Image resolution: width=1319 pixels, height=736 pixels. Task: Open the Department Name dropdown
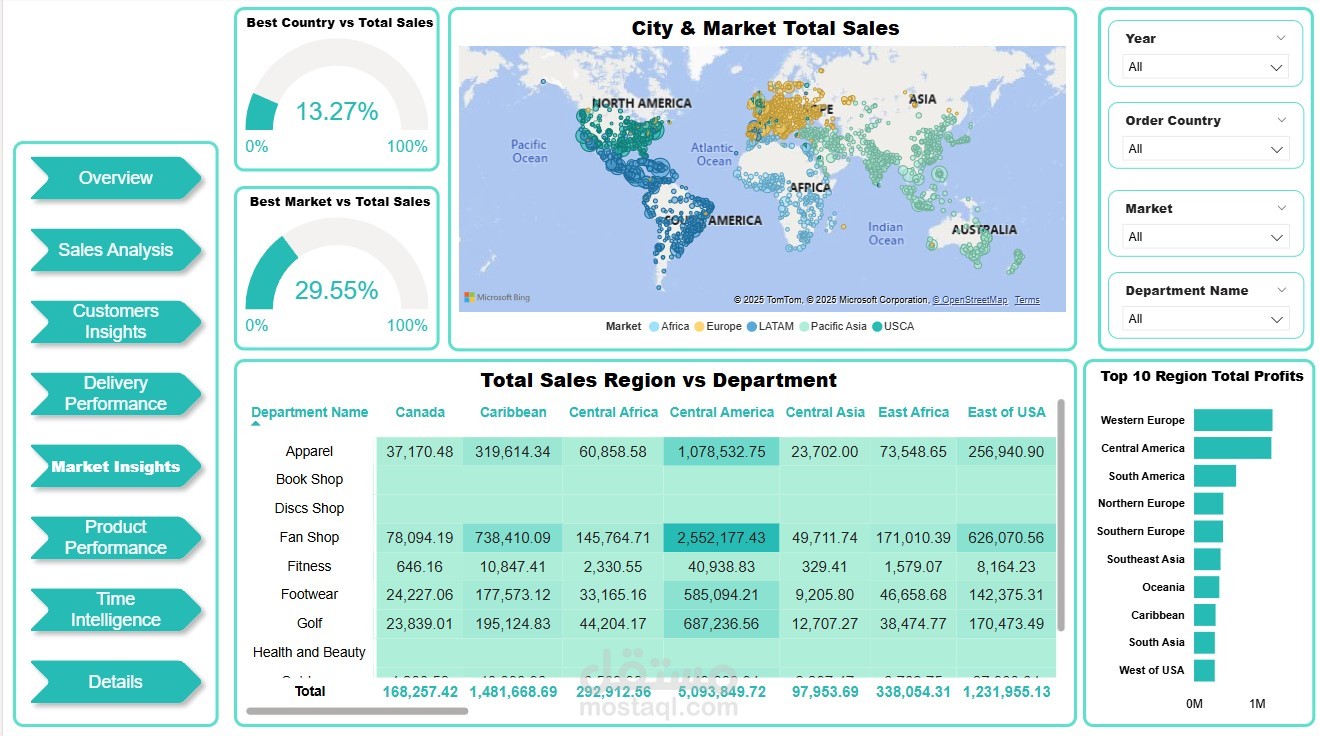pyautogui.click(x=1204, y=319)
